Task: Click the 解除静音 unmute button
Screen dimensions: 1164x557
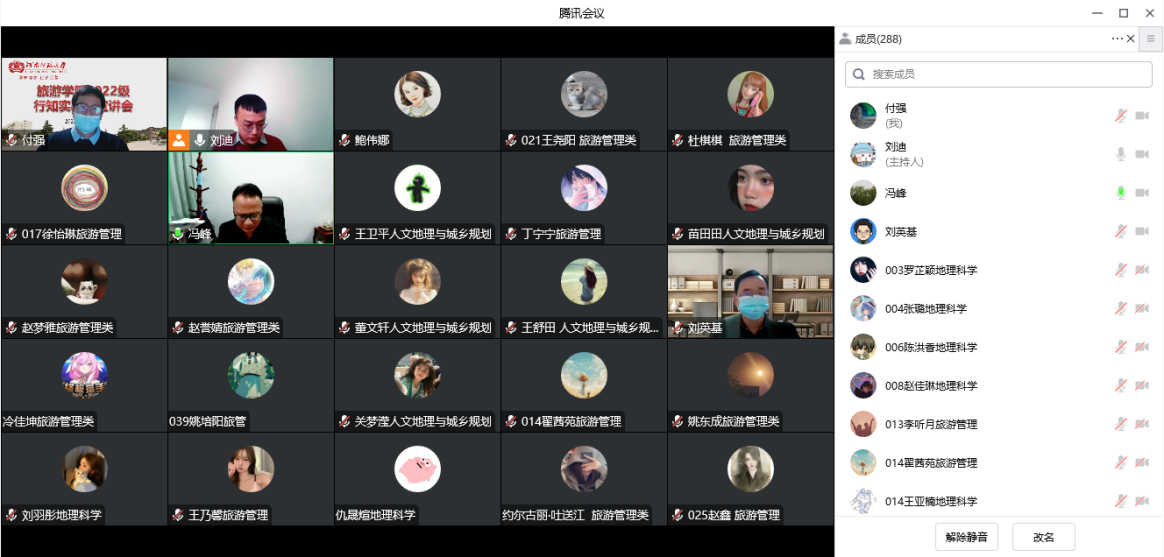Action: pyautogui.click(x=966, y=537)
